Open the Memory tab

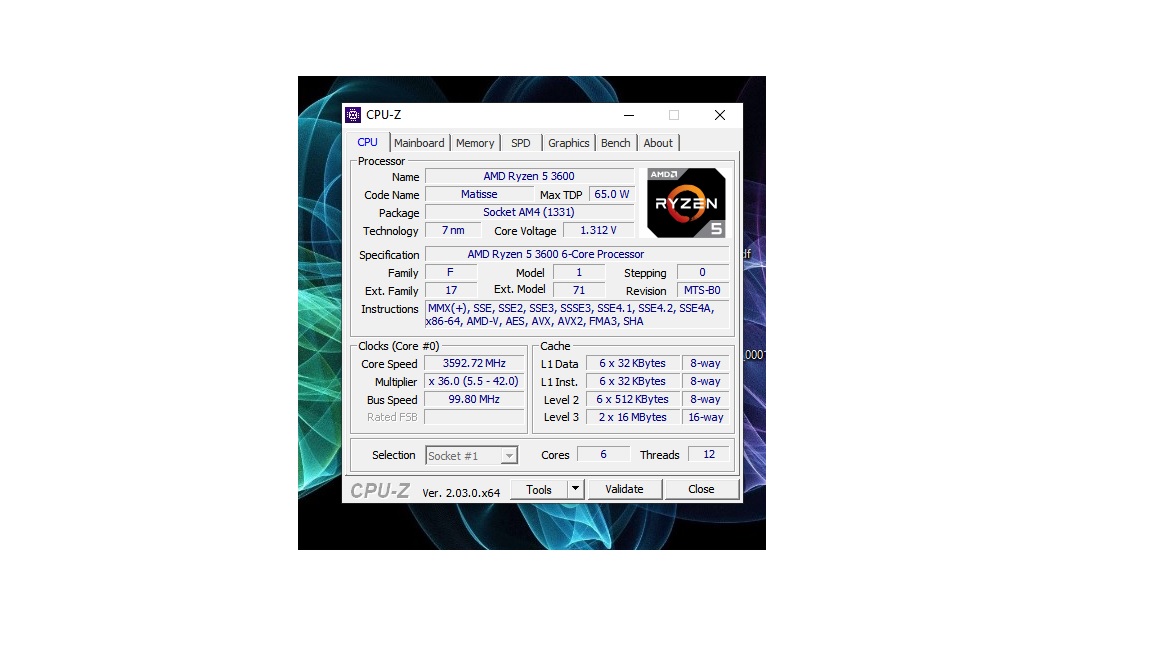pos(475,143)
